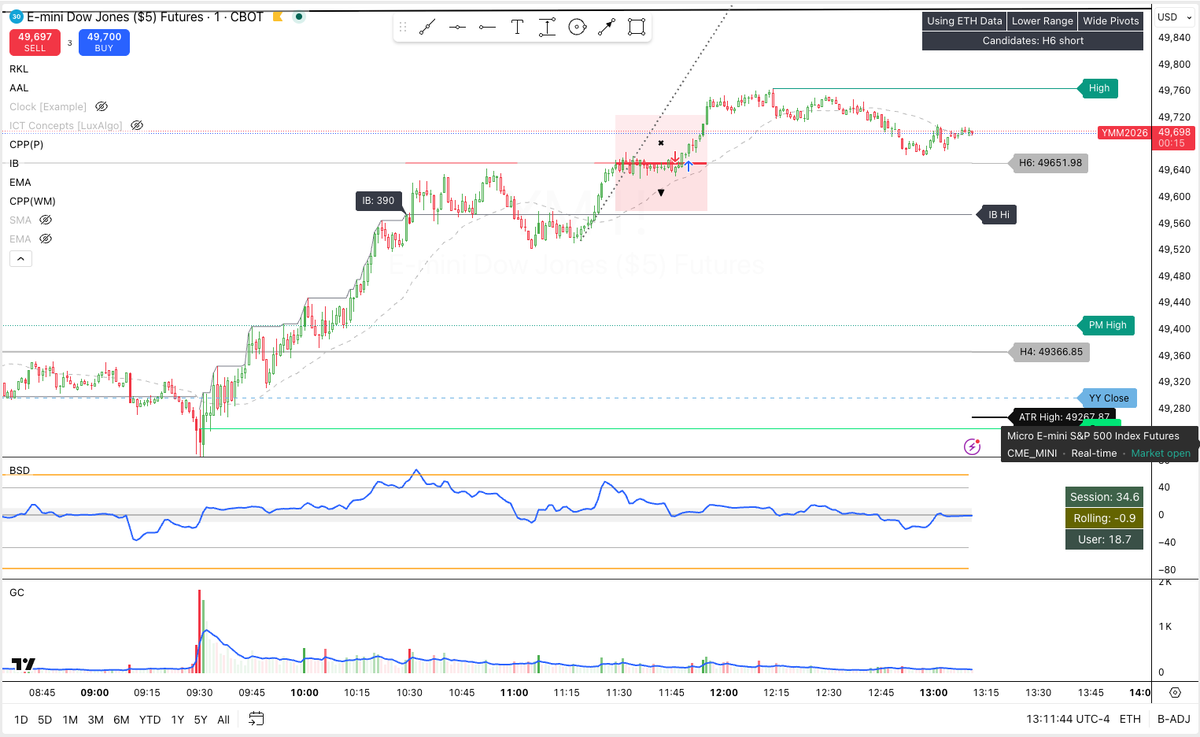
Task: Select the Text annotation tool
Action: click(517, 28)
